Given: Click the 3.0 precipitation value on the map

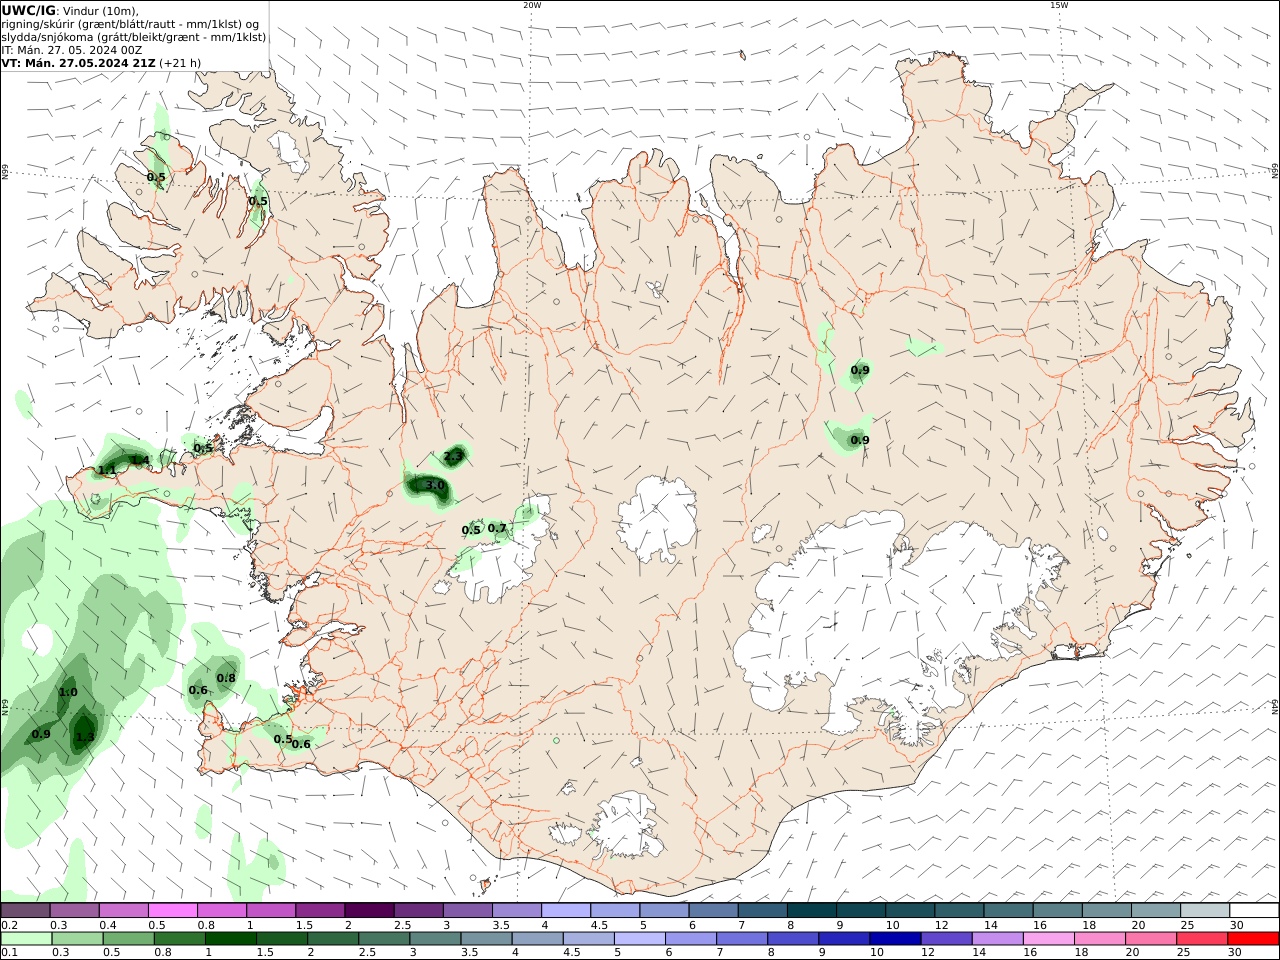Looking at the screenshot, I should click(x=435, y=486).
